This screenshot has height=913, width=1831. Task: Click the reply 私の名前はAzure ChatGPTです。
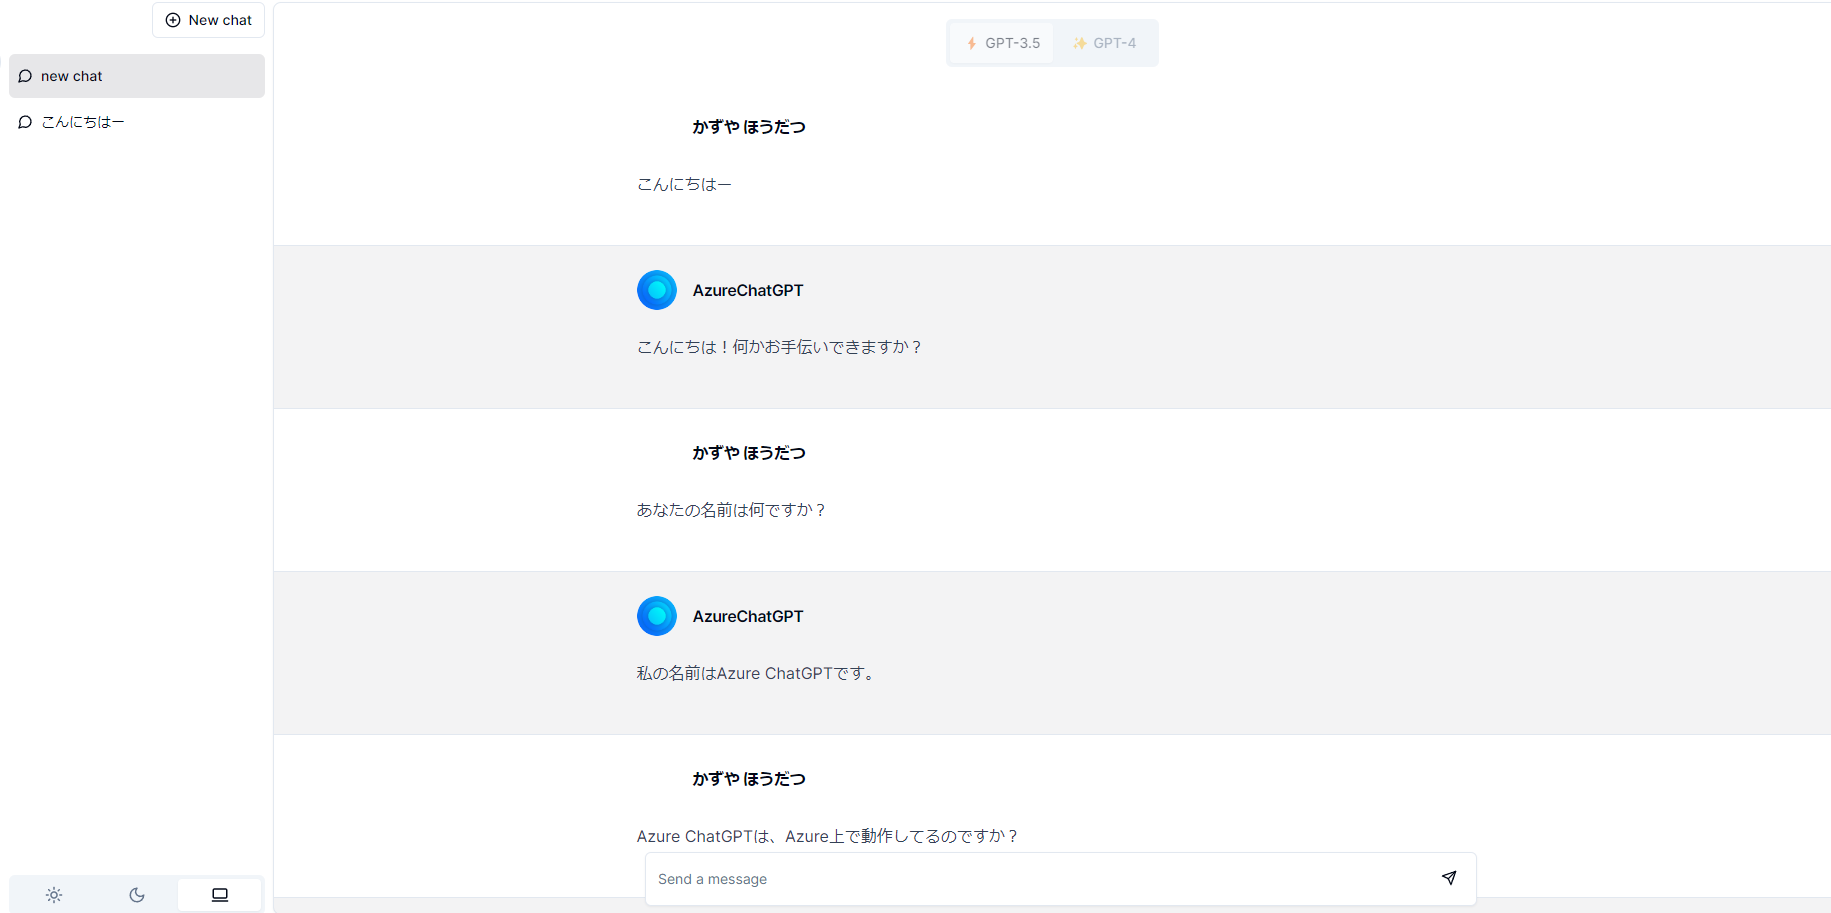757,673
